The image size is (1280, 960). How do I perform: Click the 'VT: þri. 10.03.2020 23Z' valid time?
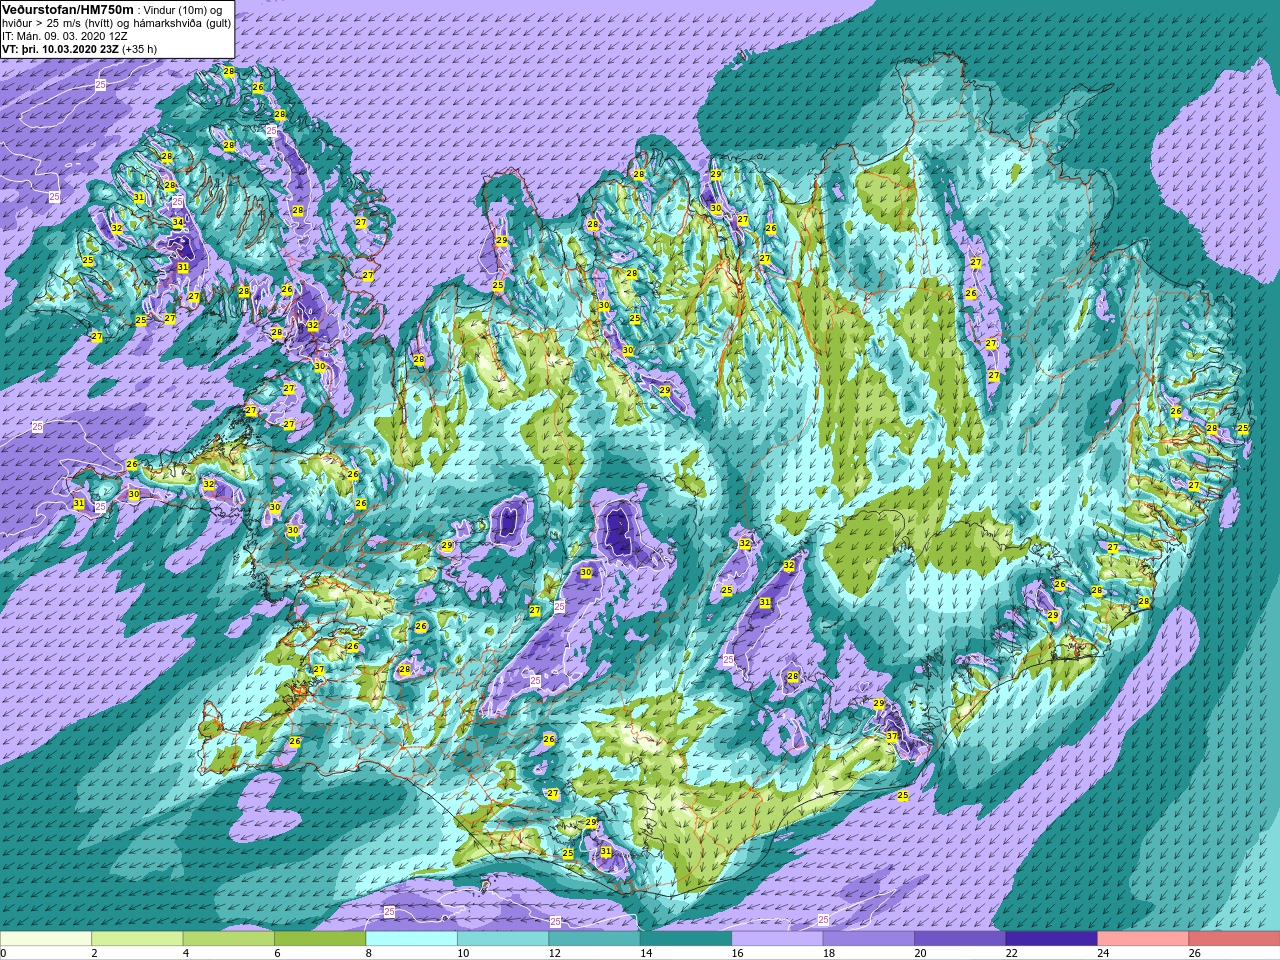click(60, 48)
